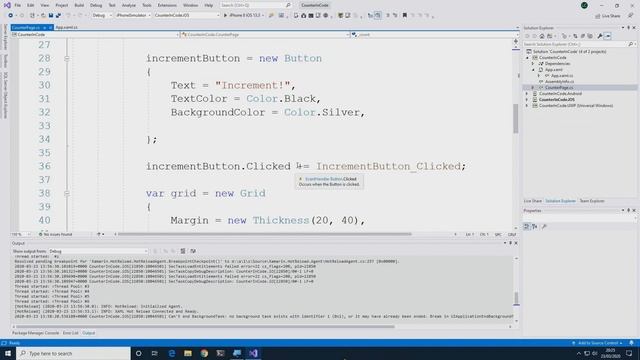640x360 pixels.
Task: Click Add to Source Control in status bar
Action: click(x=598, y=343)
